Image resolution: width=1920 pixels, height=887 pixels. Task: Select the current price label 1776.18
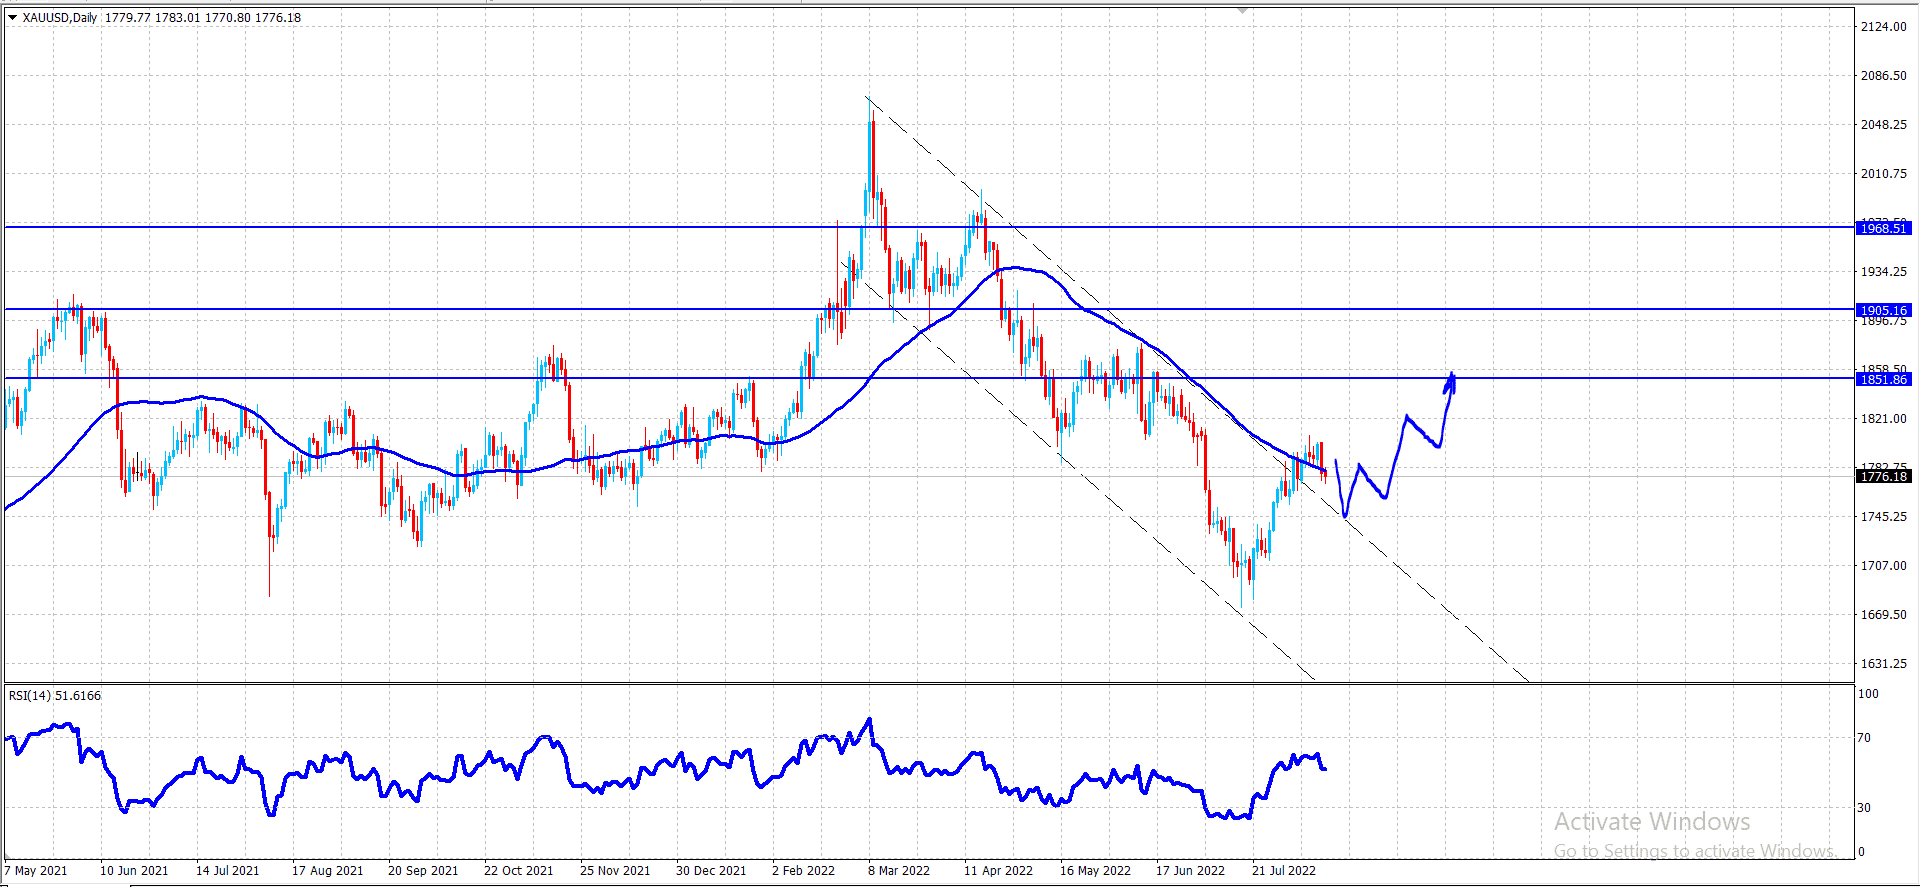pos(1883,476)
